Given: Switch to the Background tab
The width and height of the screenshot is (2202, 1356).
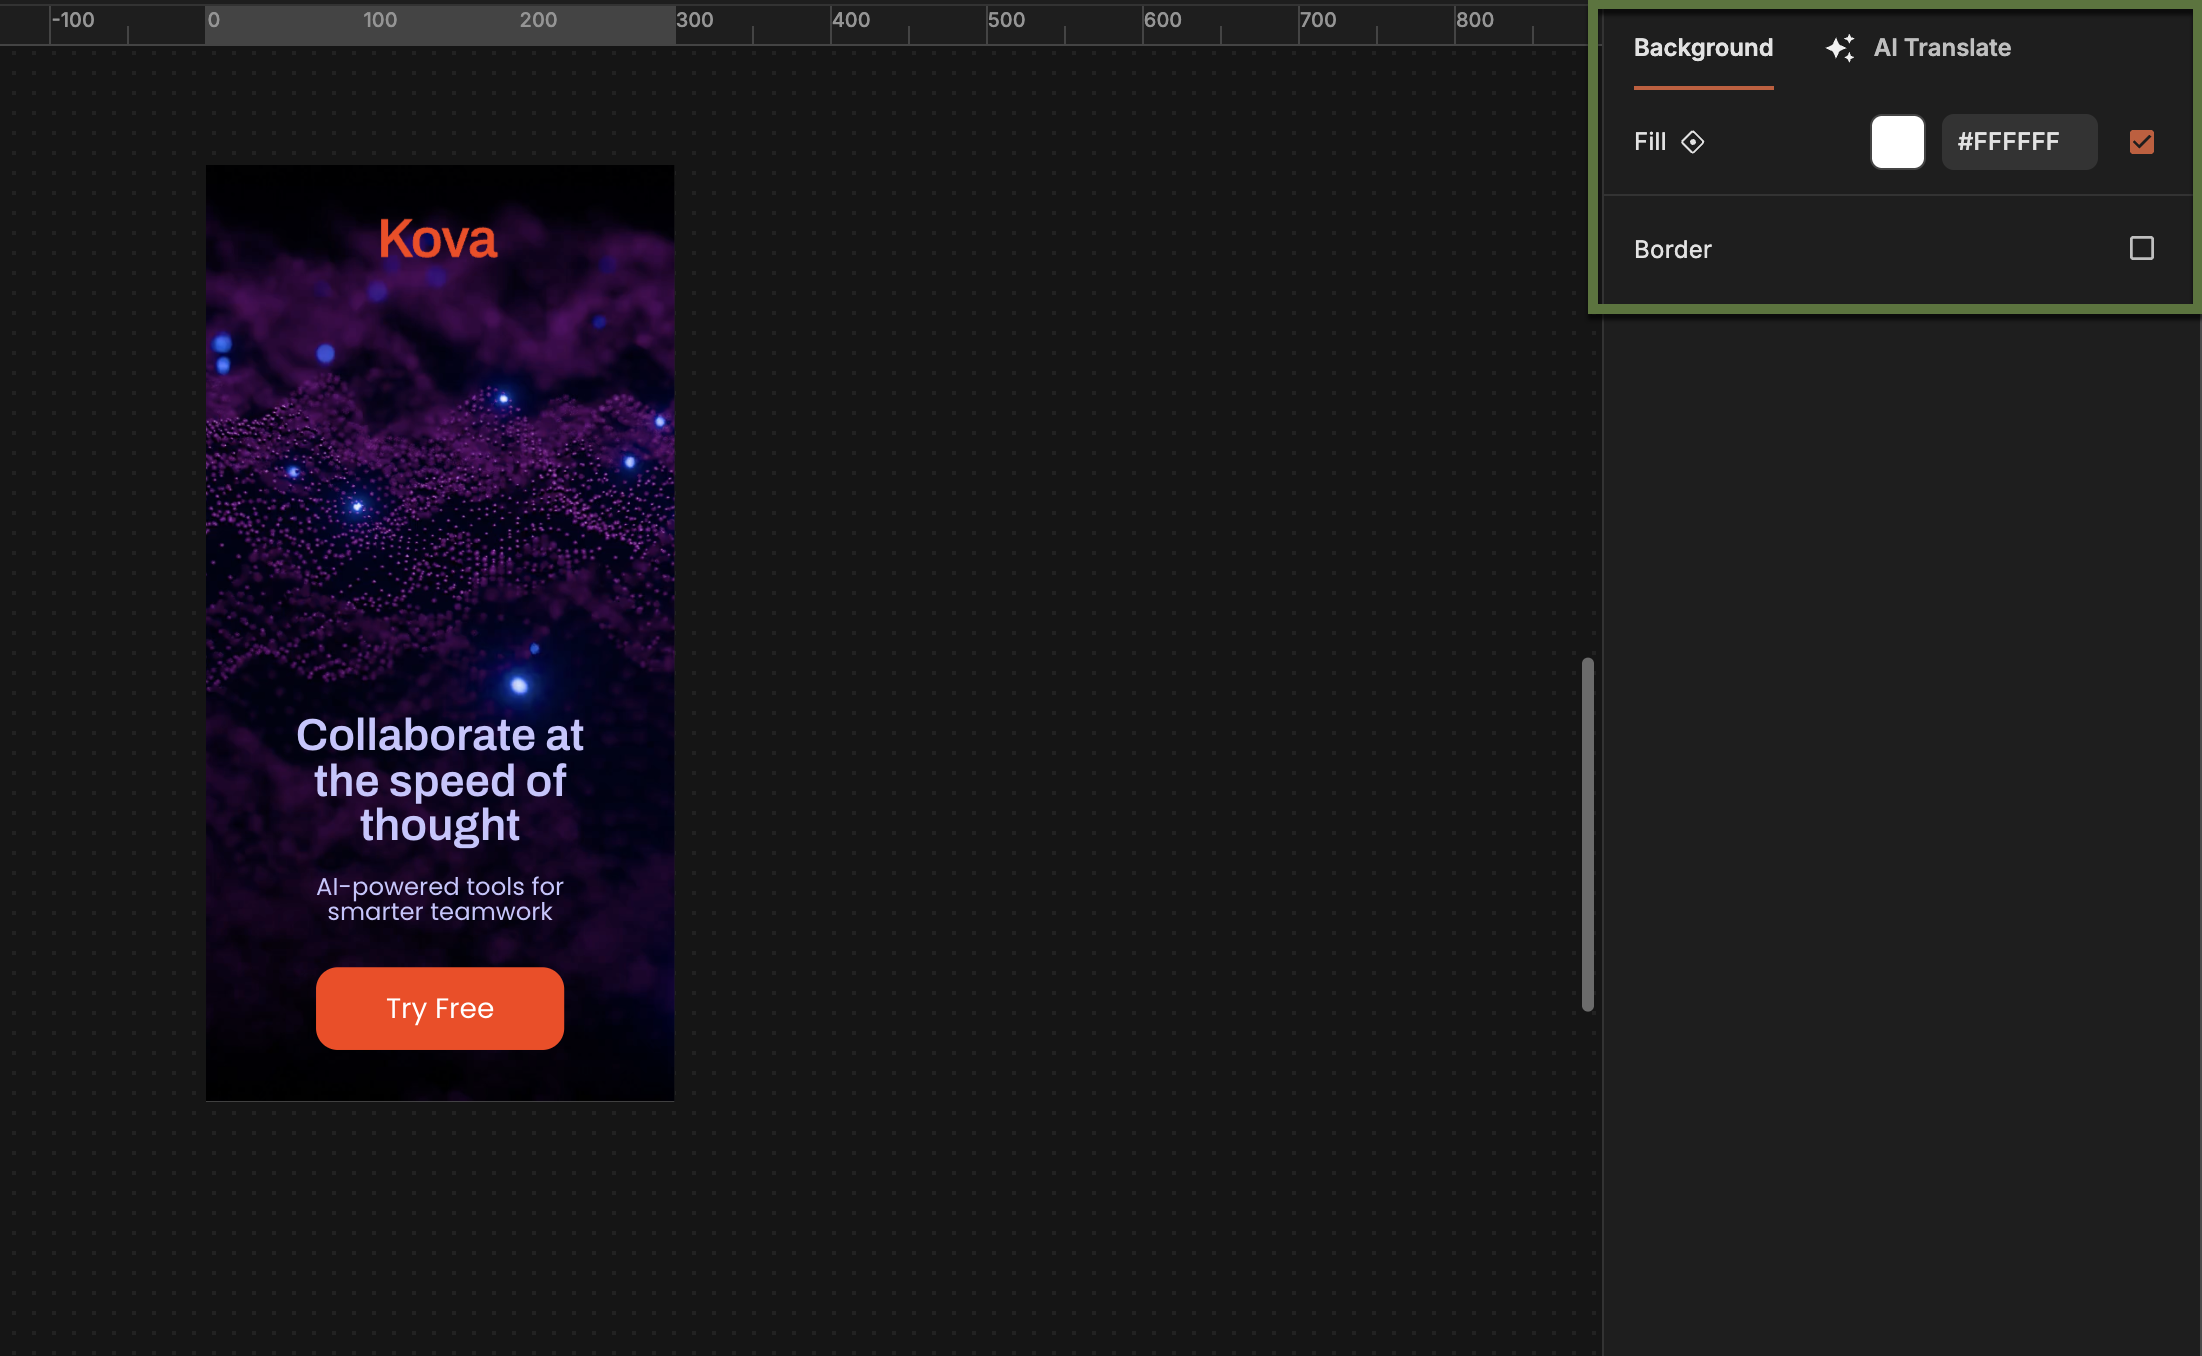Looking at the screenshot, I should pyautogui.click(x=1703, y=48).
